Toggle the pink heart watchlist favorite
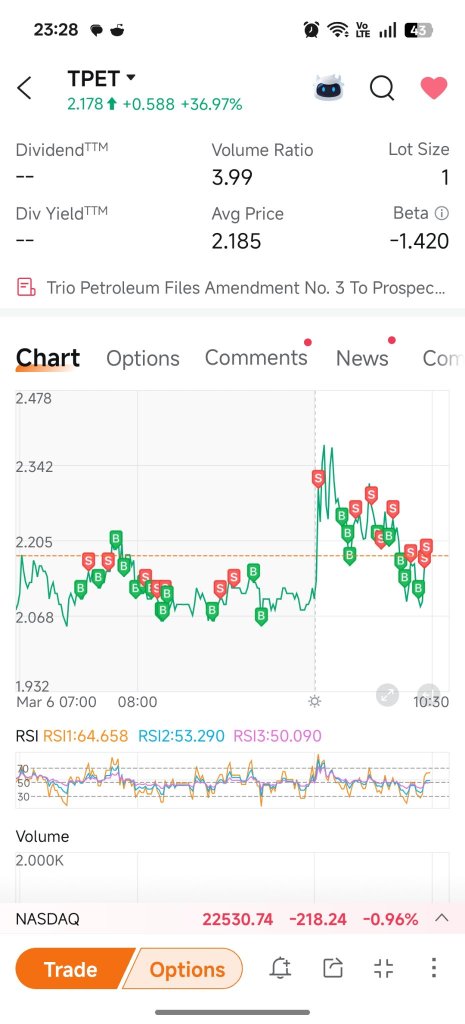The width and height of the screenshot is (465, 1024). (x=434, y=88)
